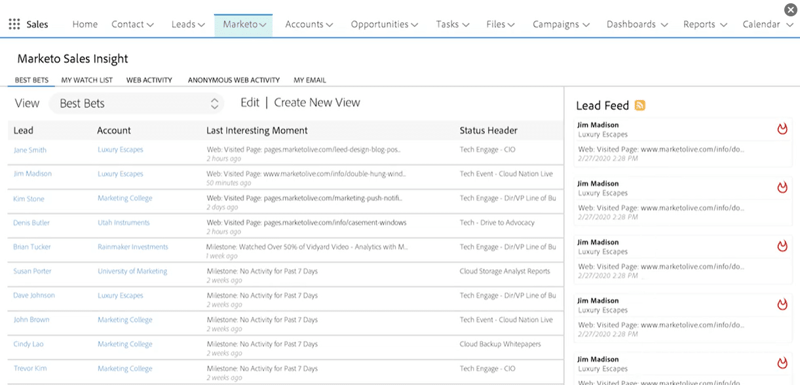Open lead Jim Madison in the table

click(x=32, y=174)
